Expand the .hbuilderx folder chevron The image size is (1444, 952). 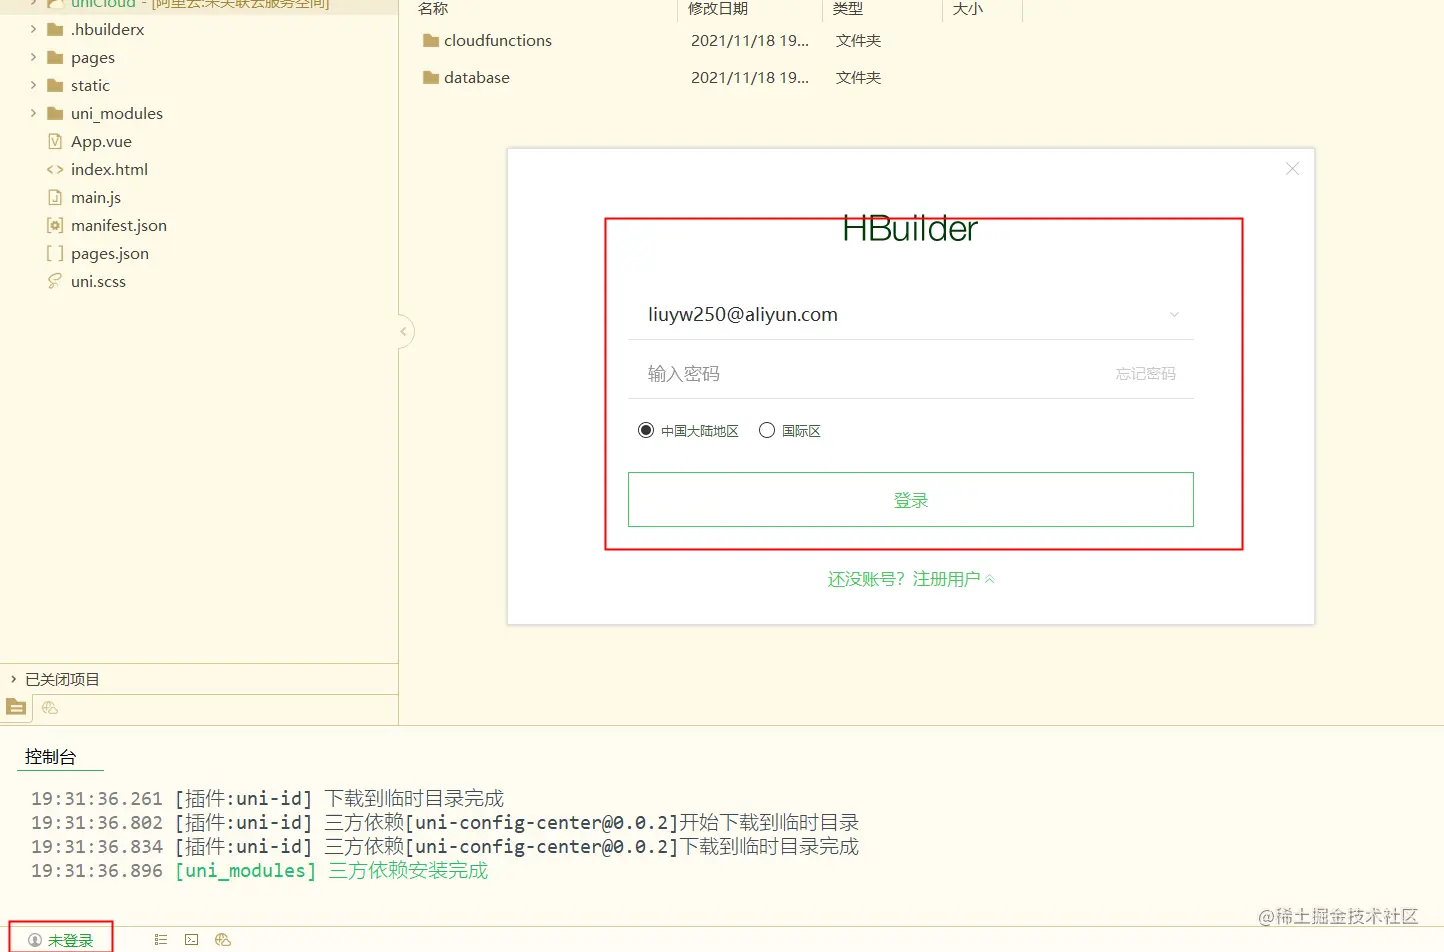point(33,30)
